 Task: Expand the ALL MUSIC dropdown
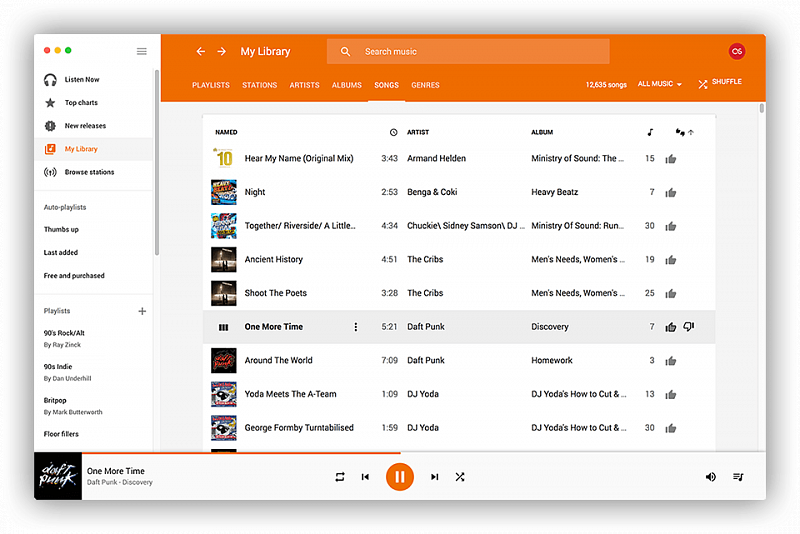pos(659,85)
